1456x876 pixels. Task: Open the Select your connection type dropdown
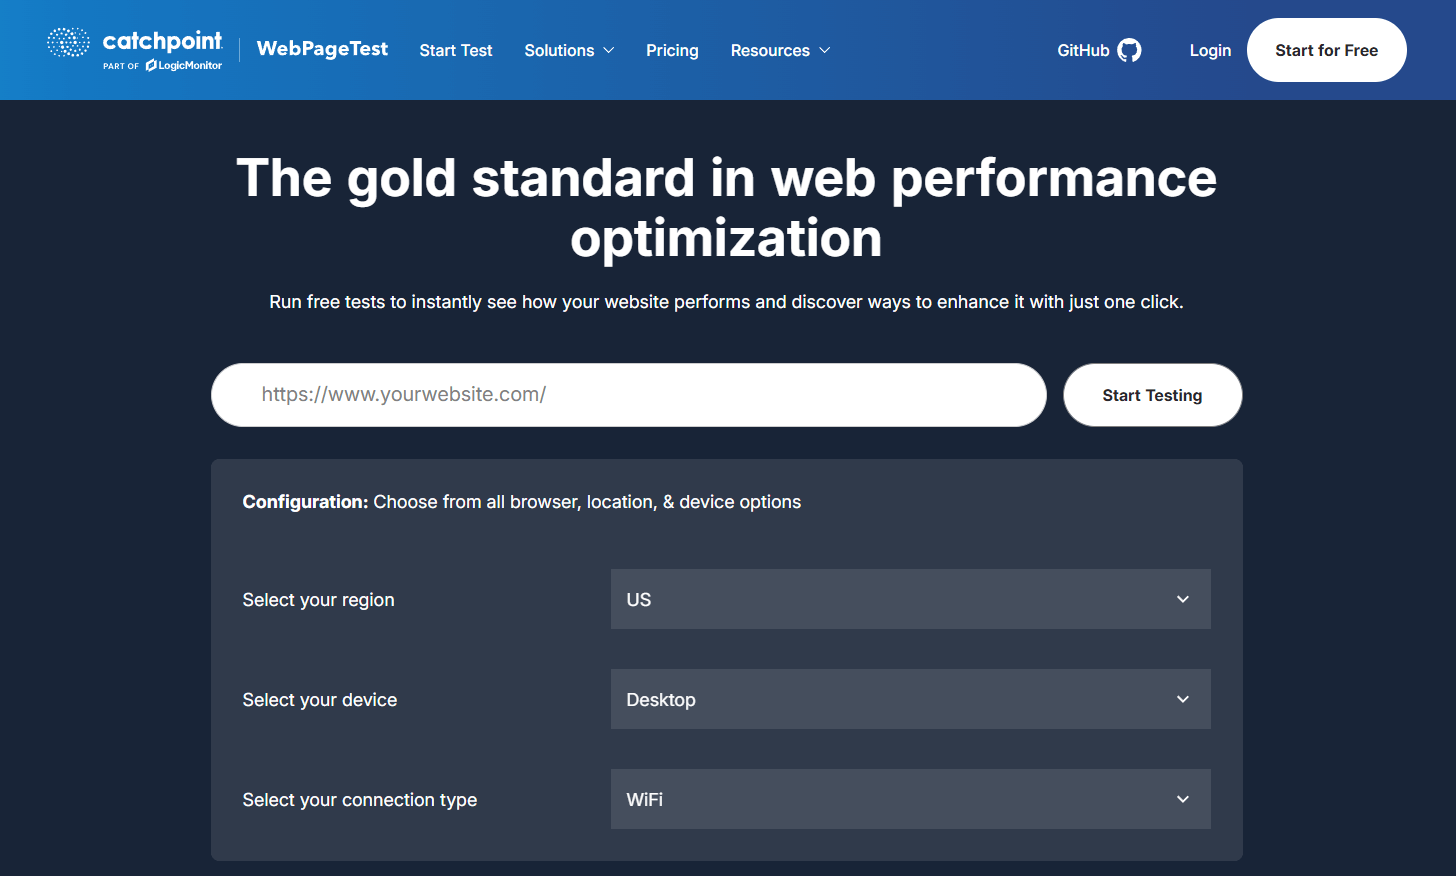tap(910, 799)
